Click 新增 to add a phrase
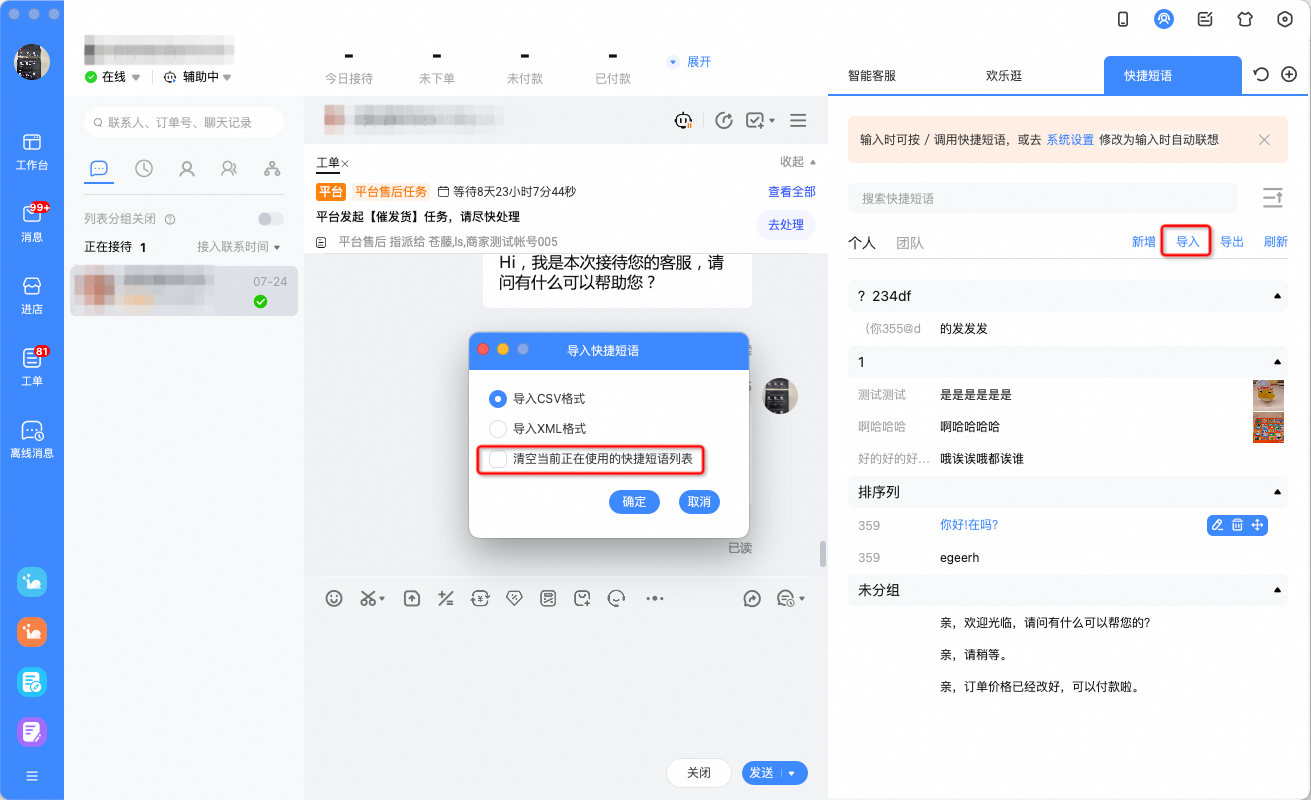 point(1144,242)
